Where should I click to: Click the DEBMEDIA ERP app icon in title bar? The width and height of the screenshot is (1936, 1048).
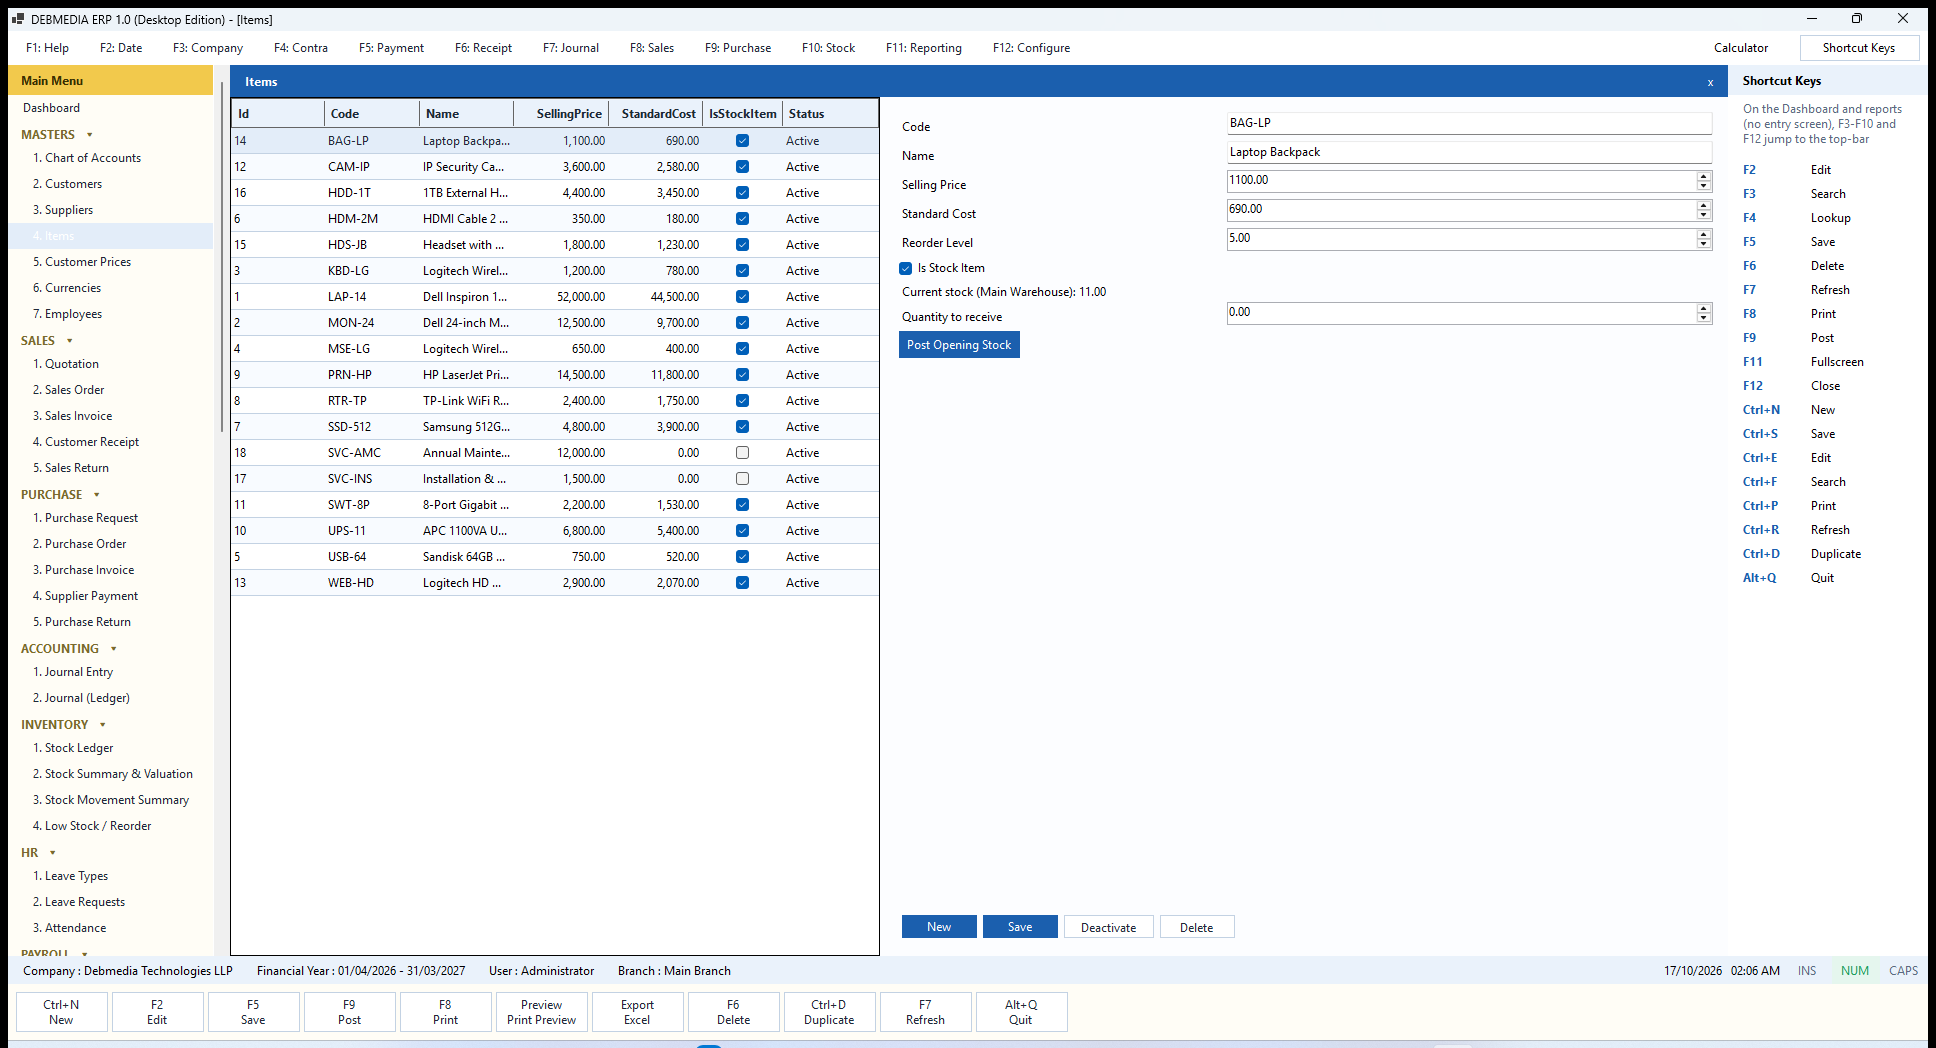click(17, 19)
